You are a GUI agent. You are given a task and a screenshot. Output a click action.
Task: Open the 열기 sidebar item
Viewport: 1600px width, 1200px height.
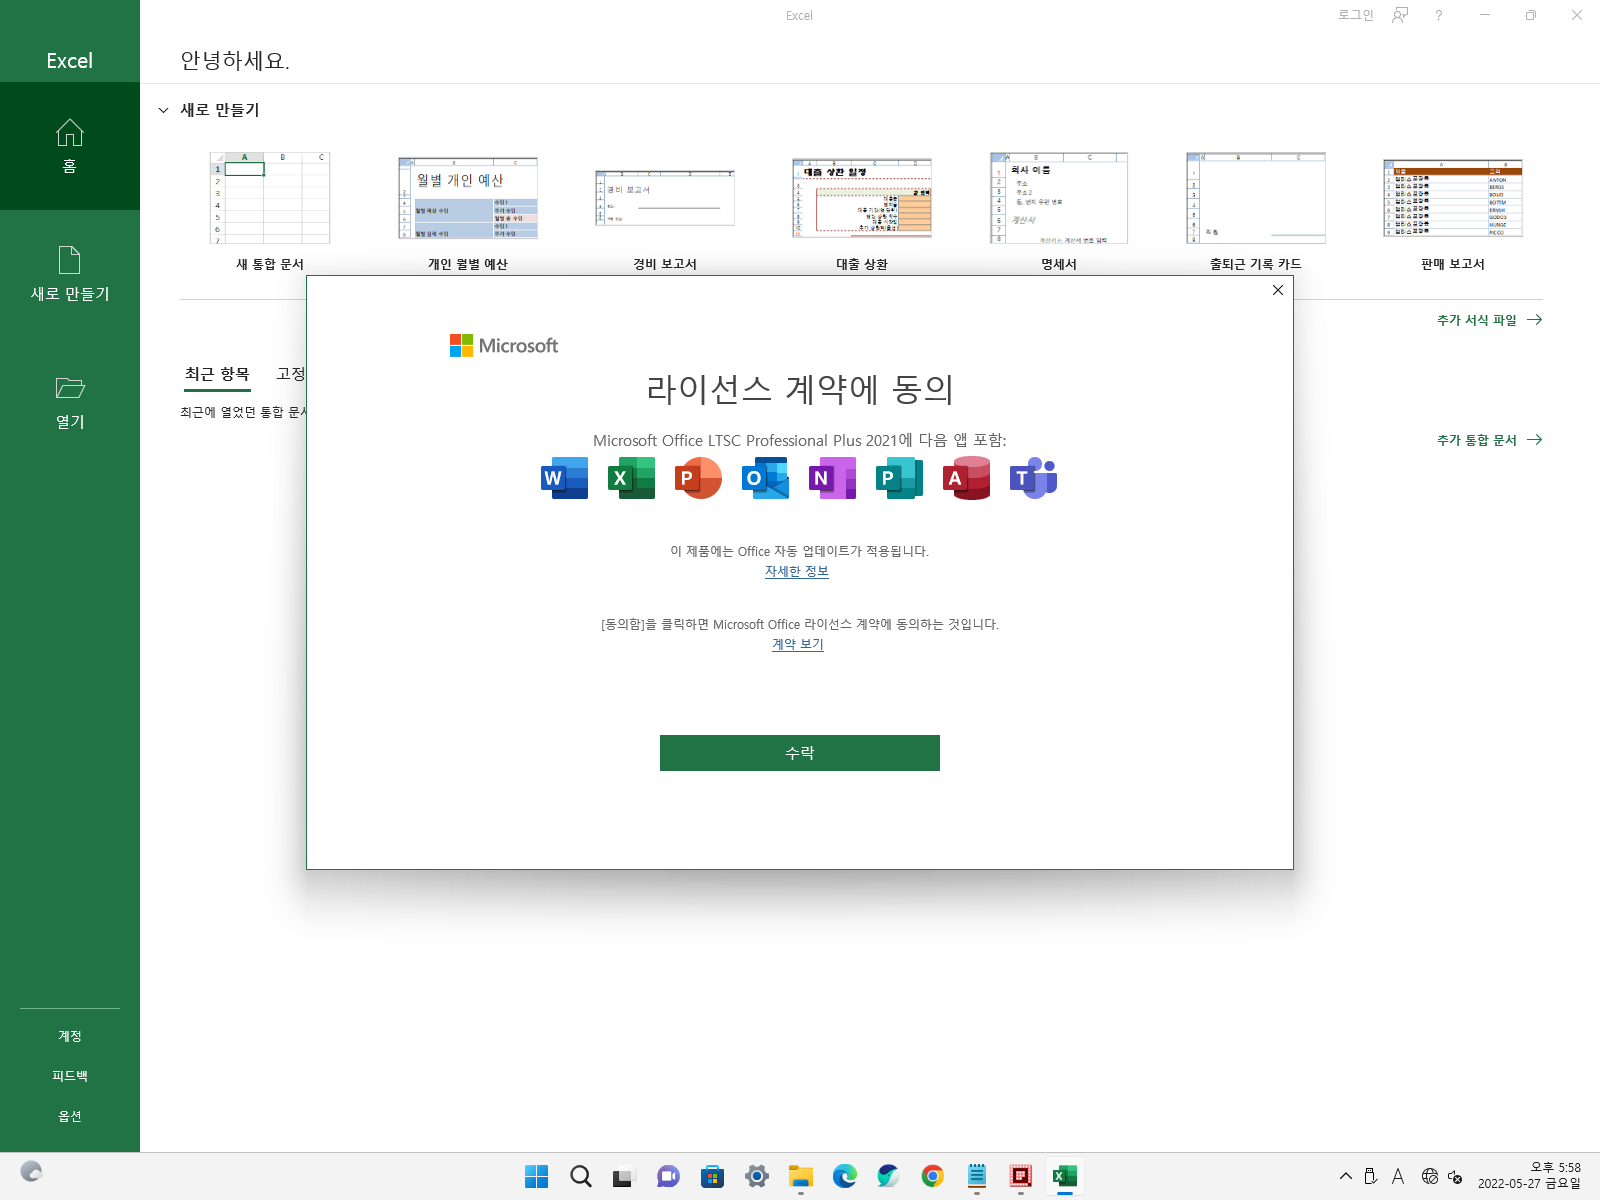70,402
